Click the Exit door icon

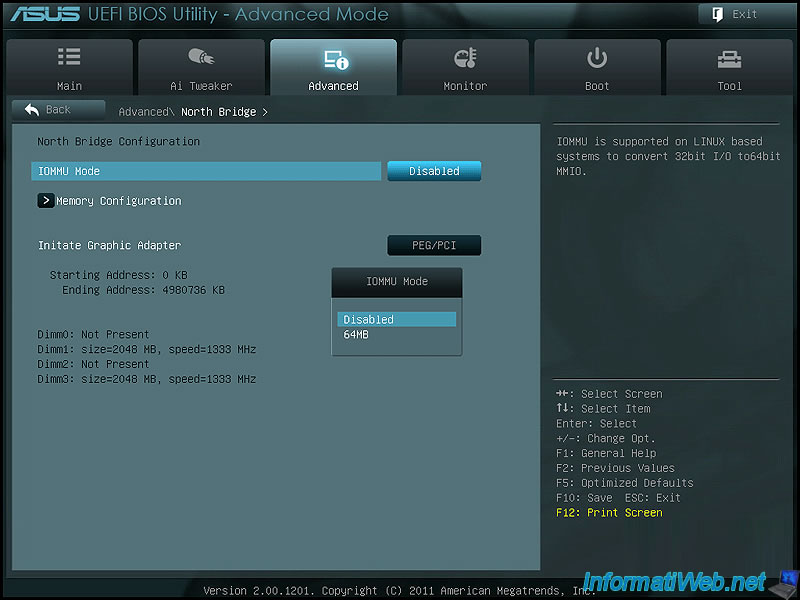(717, 15)
